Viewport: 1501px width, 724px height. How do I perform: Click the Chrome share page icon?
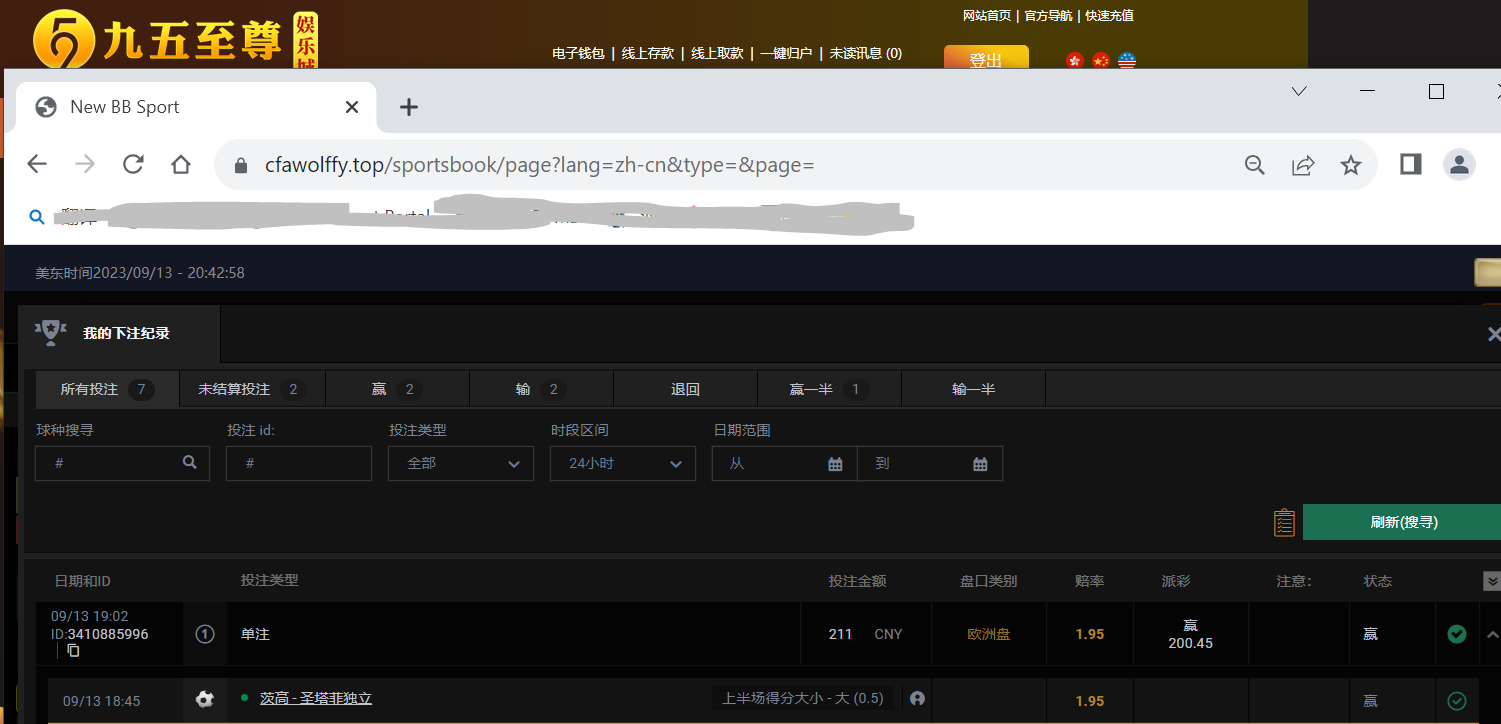tap(1303, 165)
